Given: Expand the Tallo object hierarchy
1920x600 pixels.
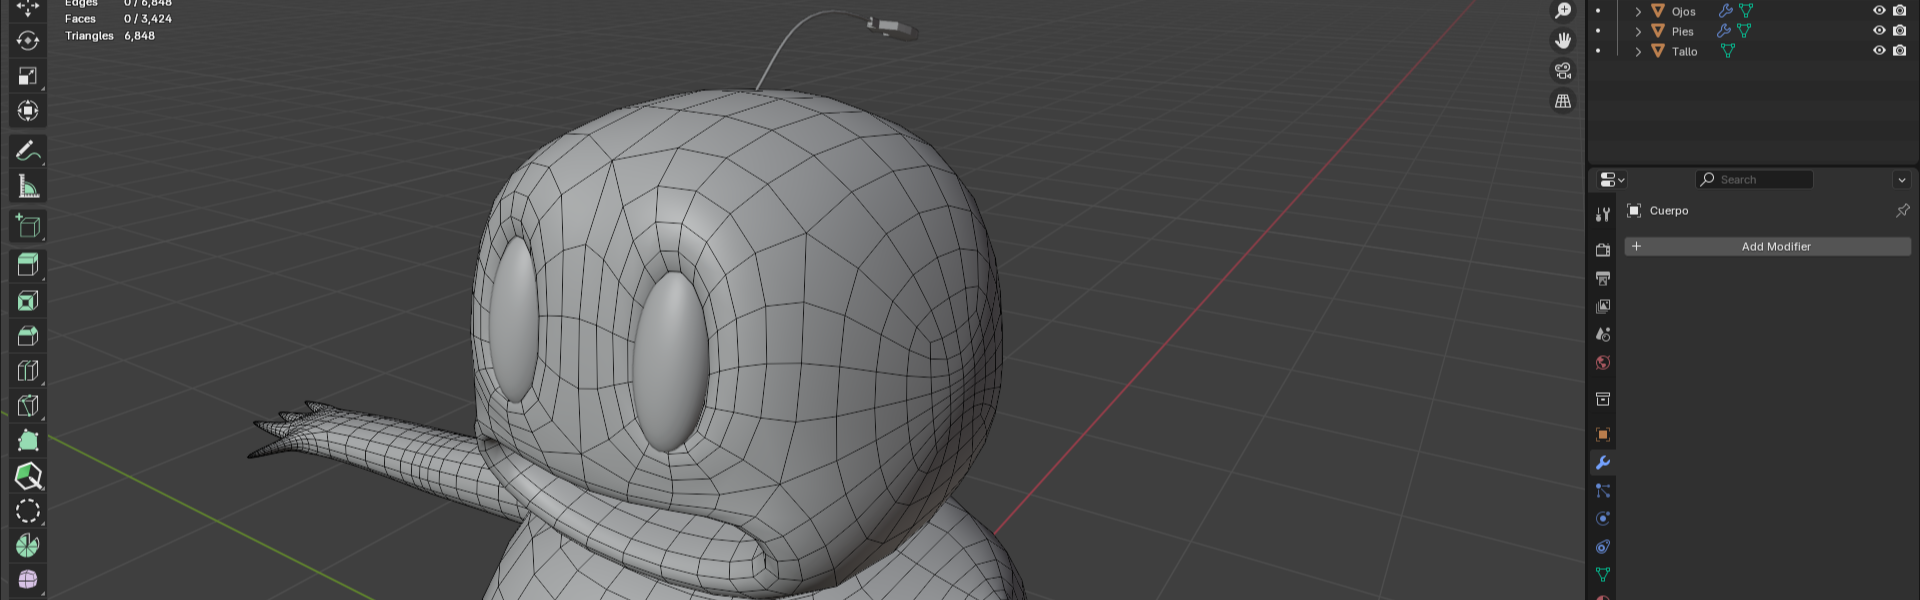Looking at the screenshot, I should click(1638, 52).
